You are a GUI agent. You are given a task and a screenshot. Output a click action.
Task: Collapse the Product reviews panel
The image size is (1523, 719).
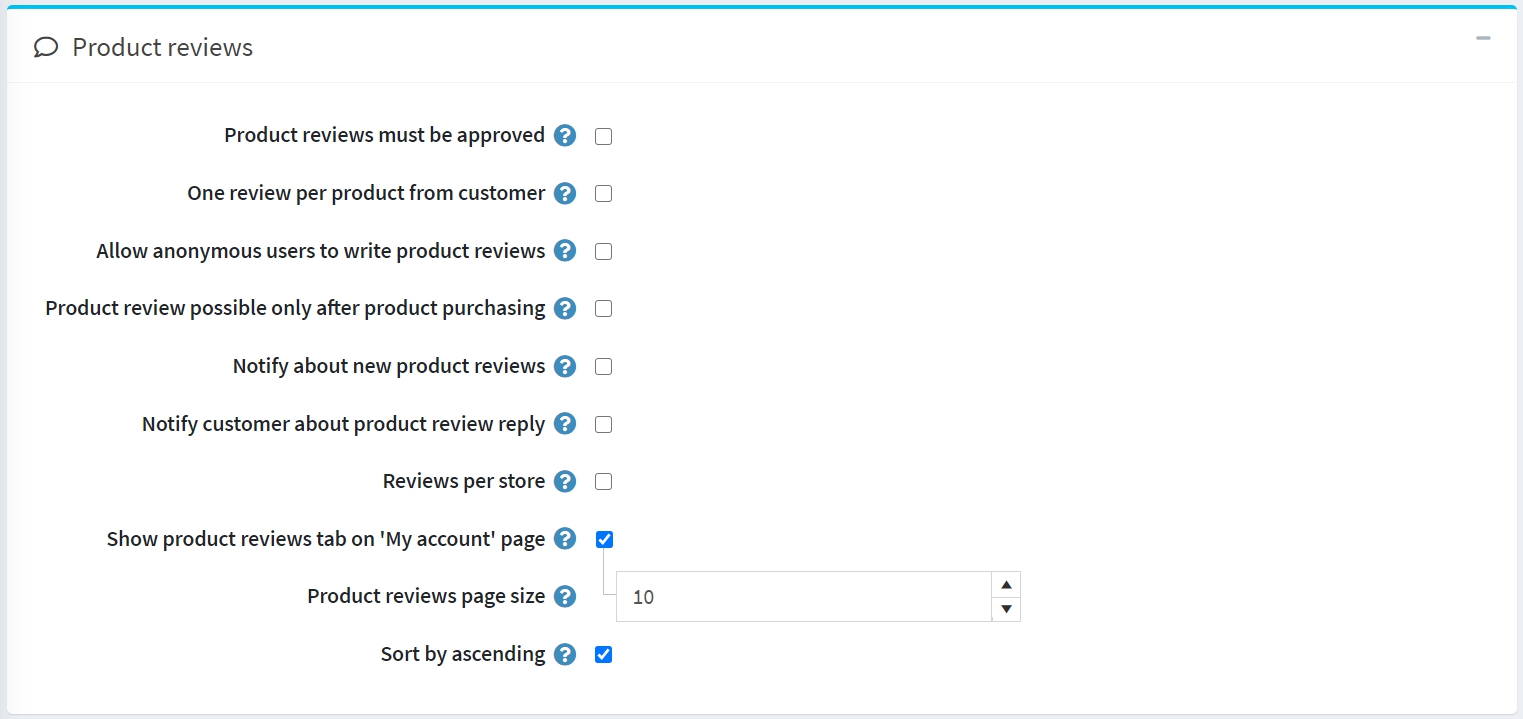pos(1483,39)
